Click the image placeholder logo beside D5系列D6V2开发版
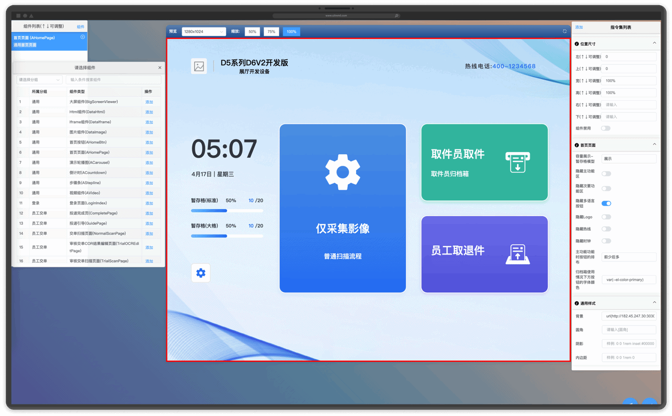Screen dimensions: 672x416 (x=200, y=66)
